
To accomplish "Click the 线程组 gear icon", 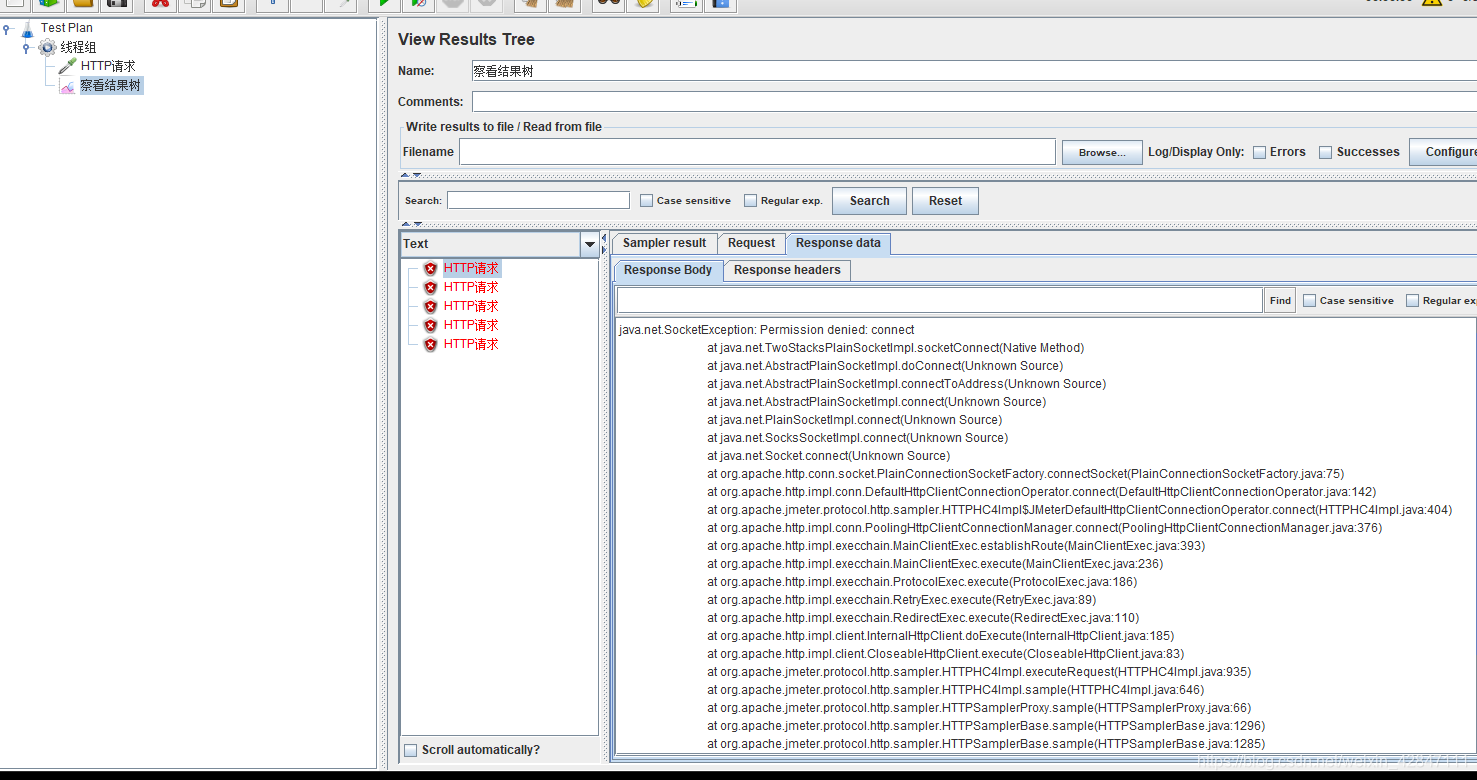I will pyautogui.click(x=47, y=47).
